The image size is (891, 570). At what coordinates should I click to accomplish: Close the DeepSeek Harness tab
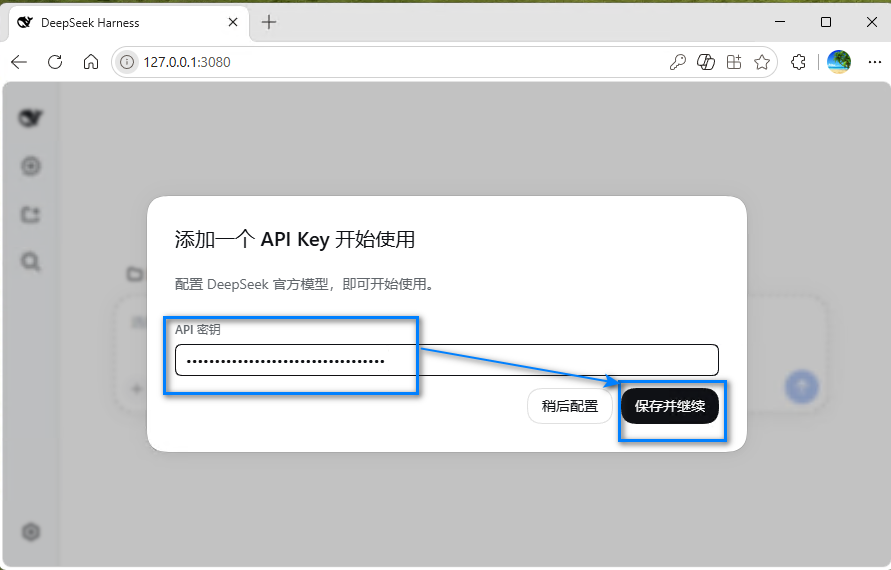[233, 22]
